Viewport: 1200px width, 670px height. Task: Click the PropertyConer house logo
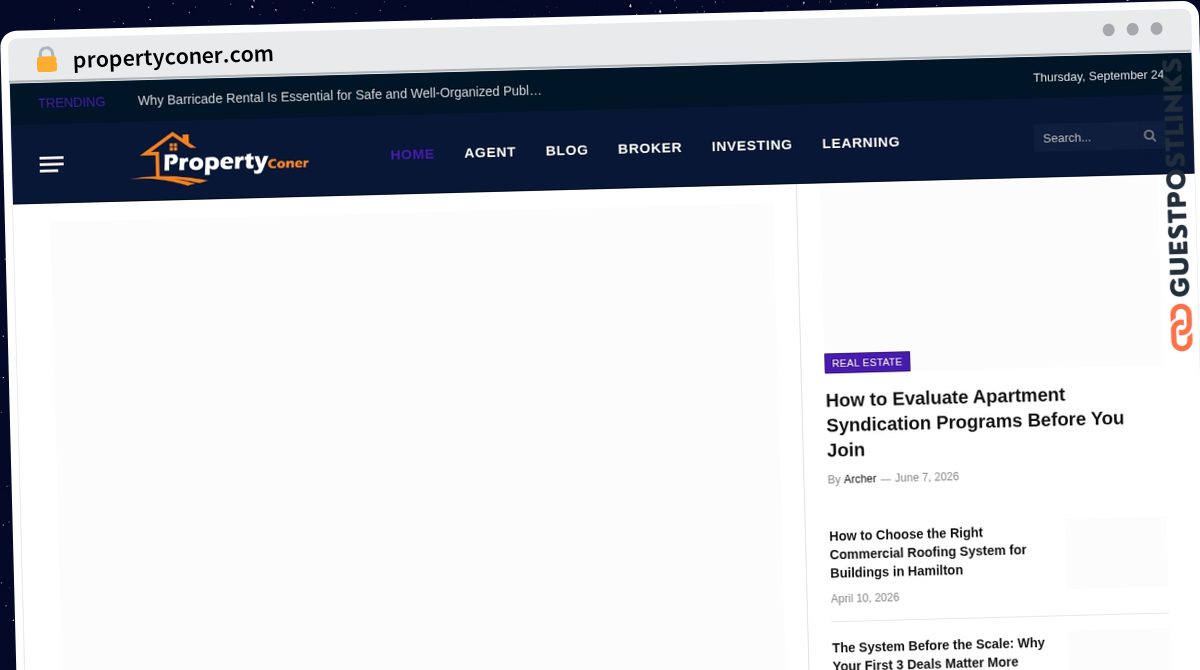pyautogui.click(x=221, y=159)
